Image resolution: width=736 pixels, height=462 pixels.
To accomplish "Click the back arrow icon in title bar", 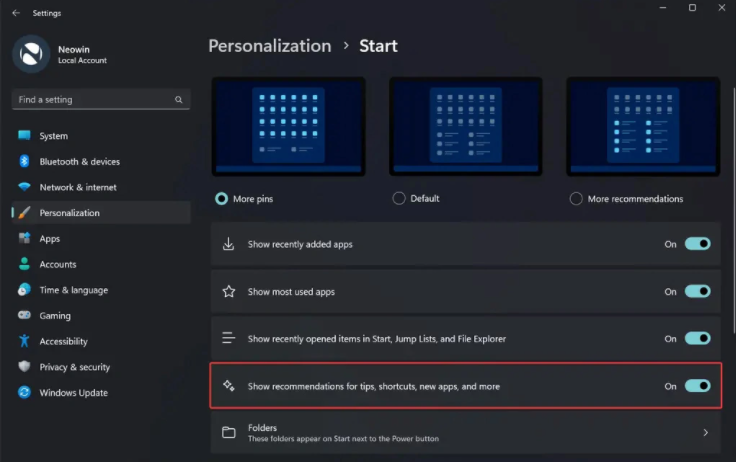I will [x=15, y=13].
